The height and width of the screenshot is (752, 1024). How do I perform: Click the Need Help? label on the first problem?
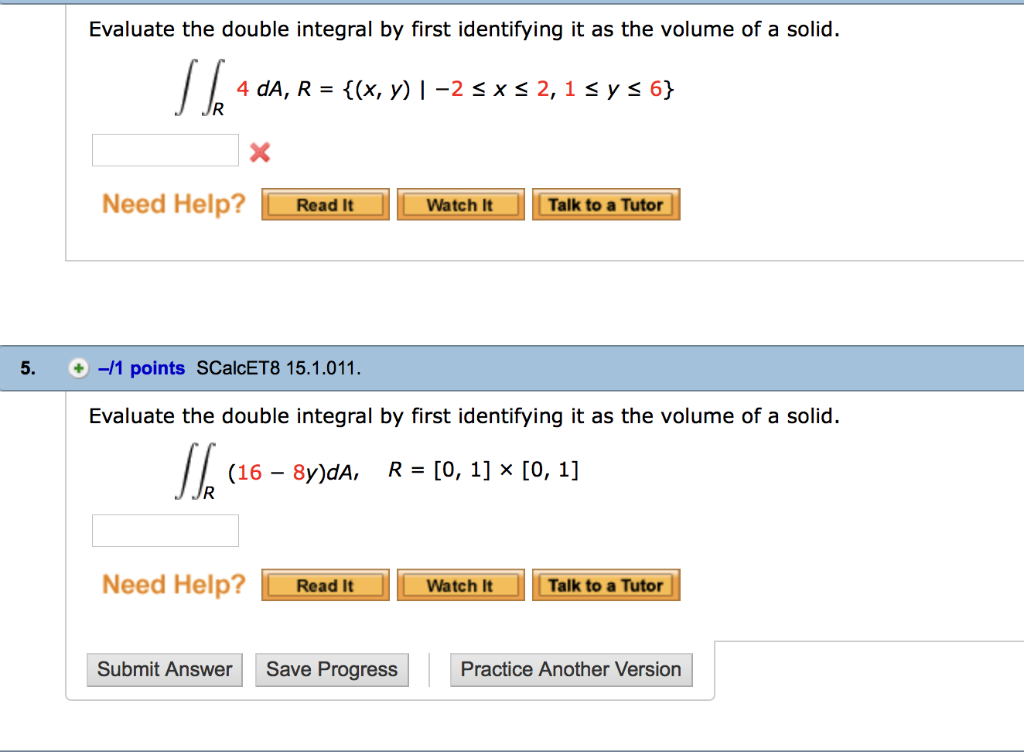[172, 204]
